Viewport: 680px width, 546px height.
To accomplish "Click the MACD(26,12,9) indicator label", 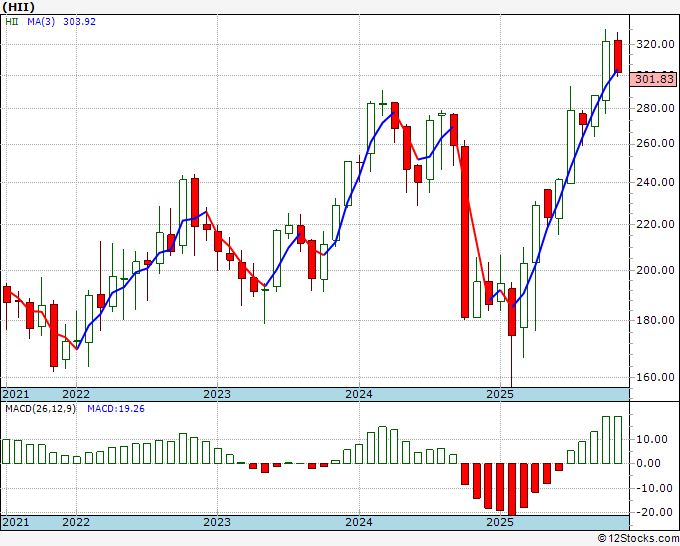I will point(40,409).
